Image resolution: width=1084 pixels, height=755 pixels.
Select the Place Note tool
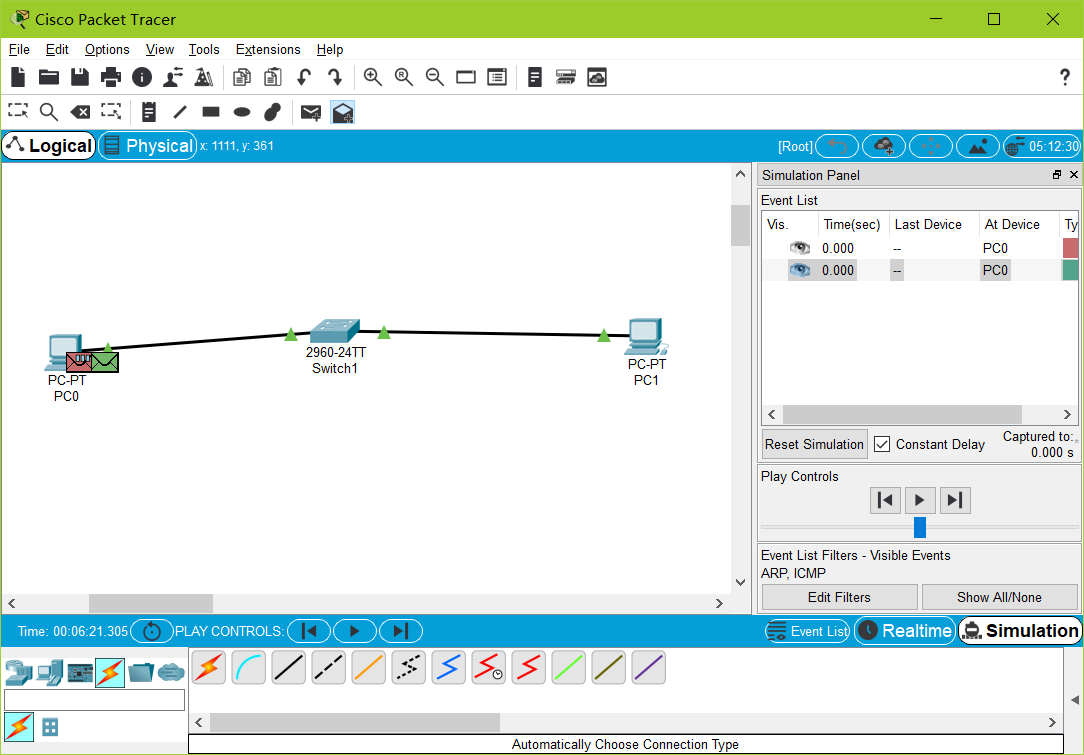tap(149, 112)
